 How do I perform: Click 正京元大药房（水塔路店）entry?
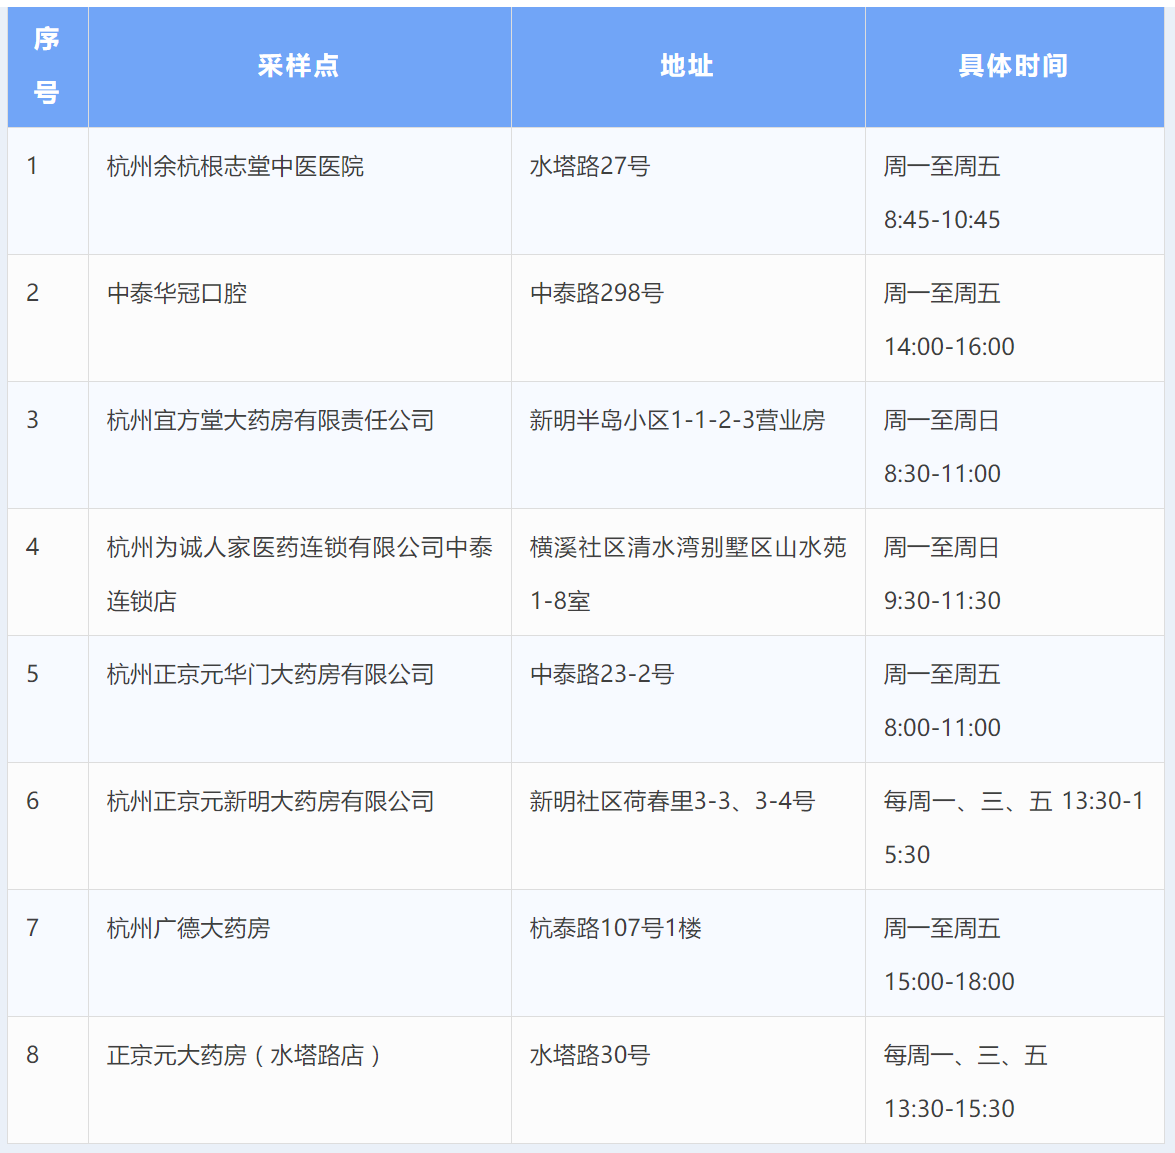pos(244,1055)
